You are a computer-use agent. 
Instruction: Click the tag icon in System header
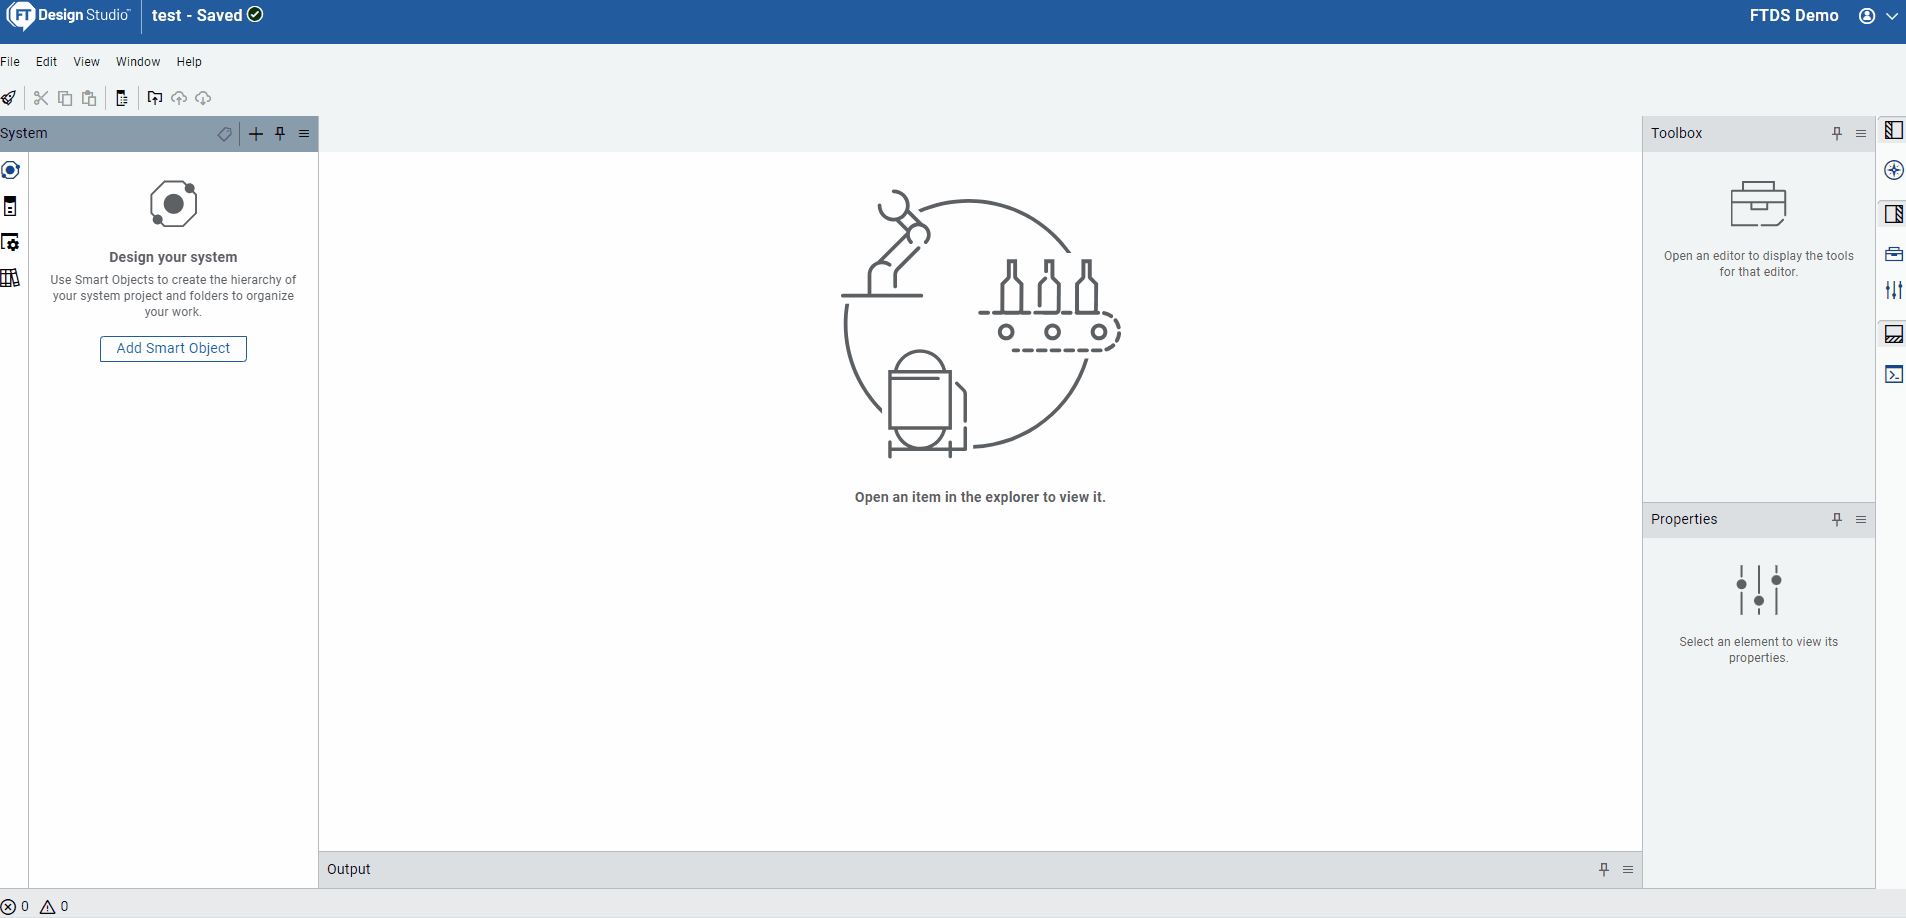(x=225, y=134)
